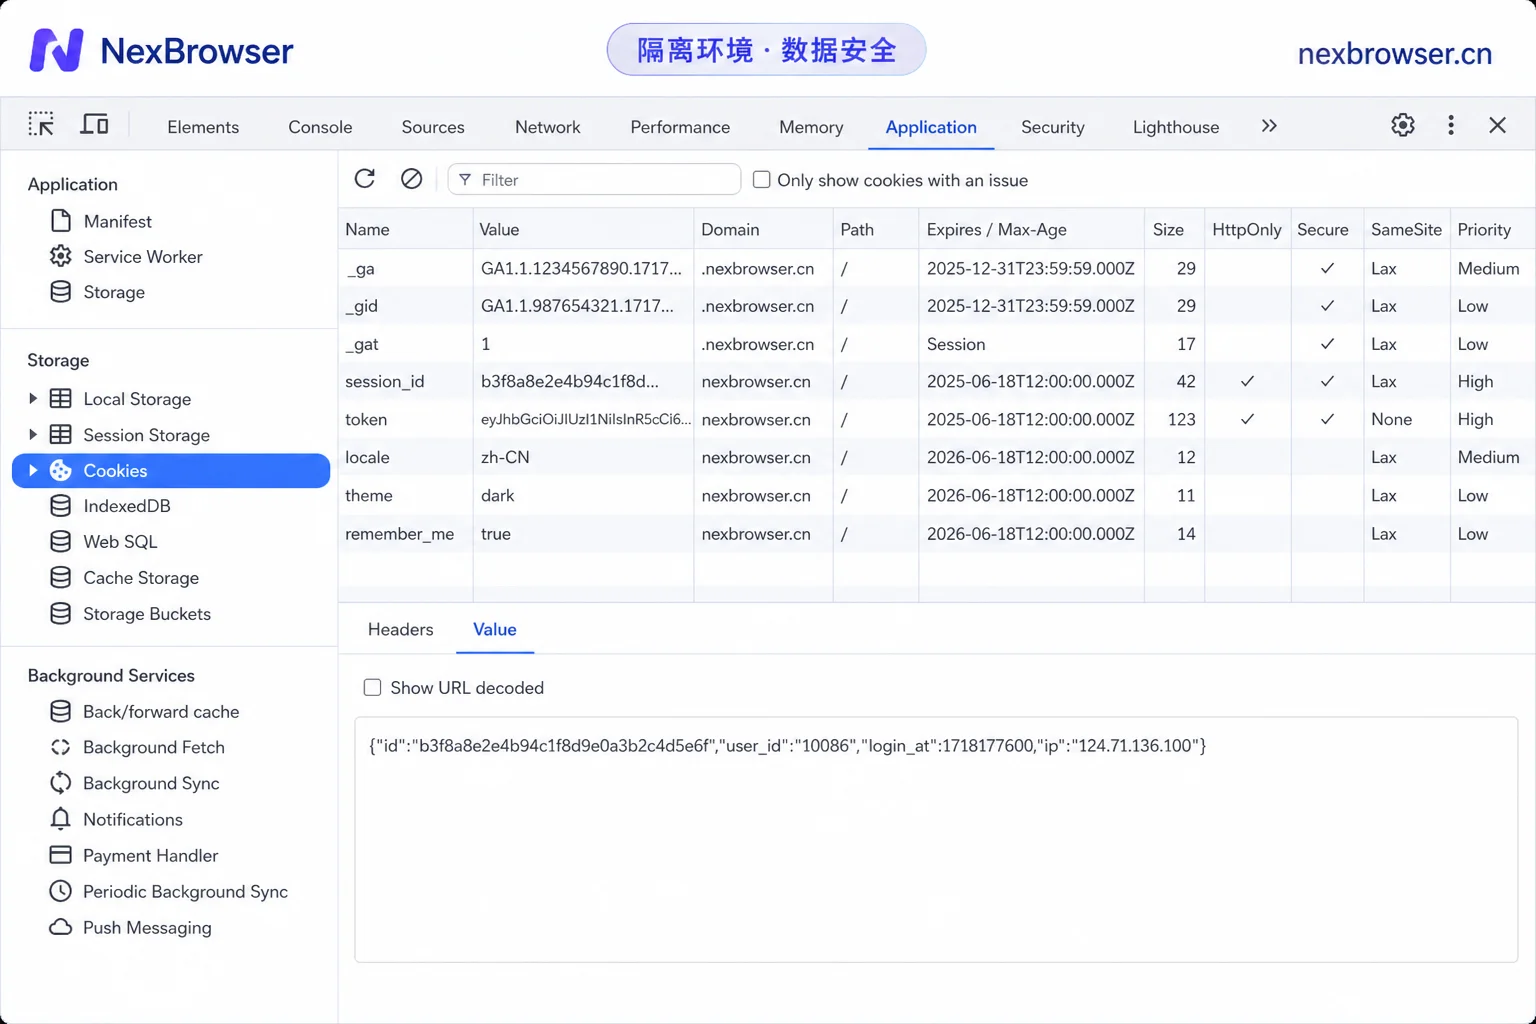
Task: Open the three-dot customize menu
Action: [1451, 125]
